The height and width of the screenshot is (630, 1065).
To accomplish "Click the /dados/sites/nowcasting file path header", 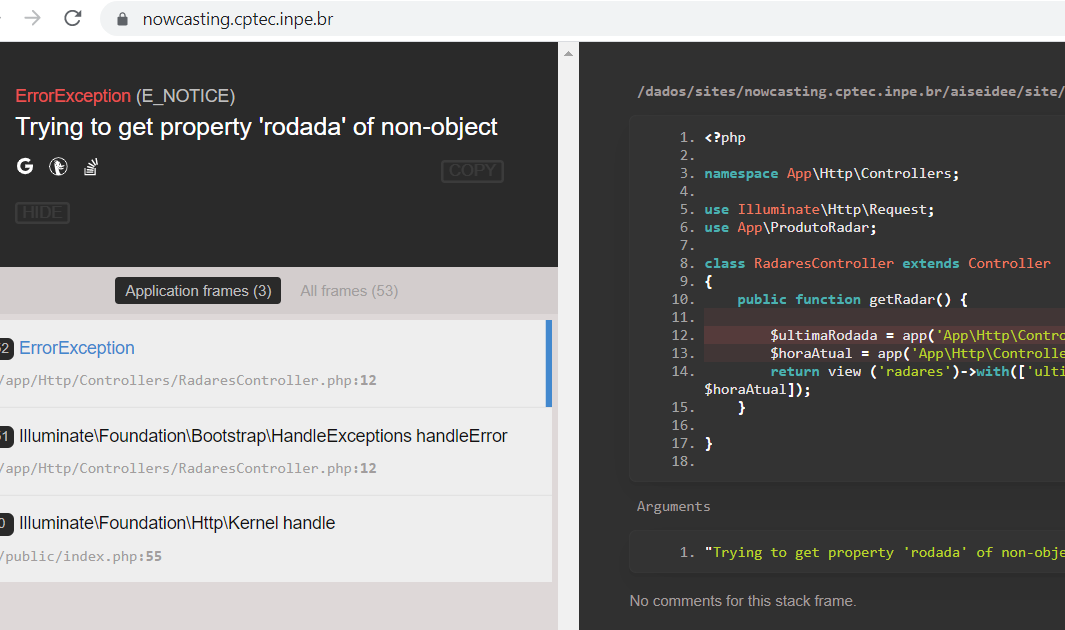I will [850, 91].
